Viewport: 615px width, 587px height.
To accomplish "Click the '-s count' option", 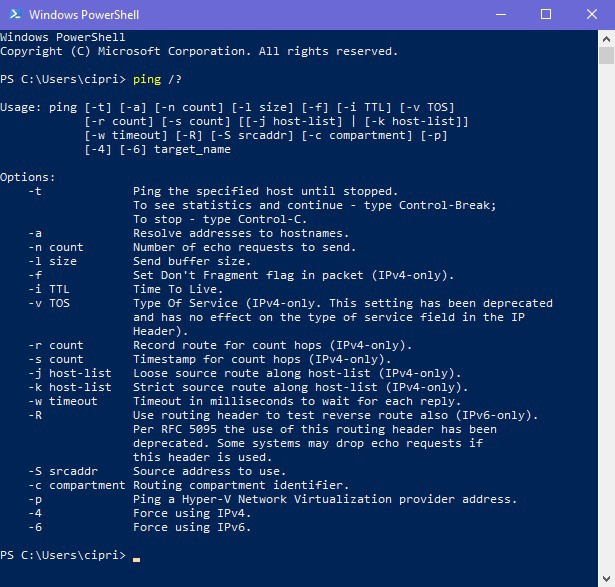I will click(56, 359).
